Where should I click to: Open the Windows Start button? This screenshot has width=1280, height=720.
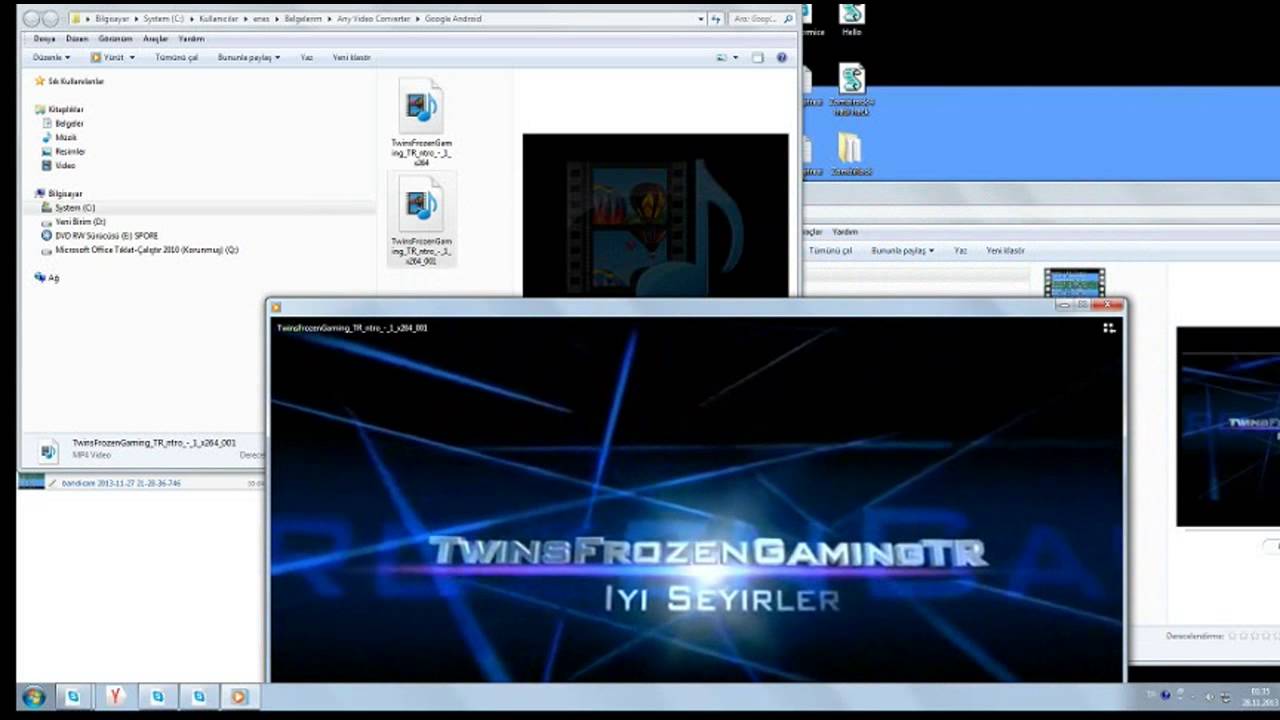[x=34, y=697]
